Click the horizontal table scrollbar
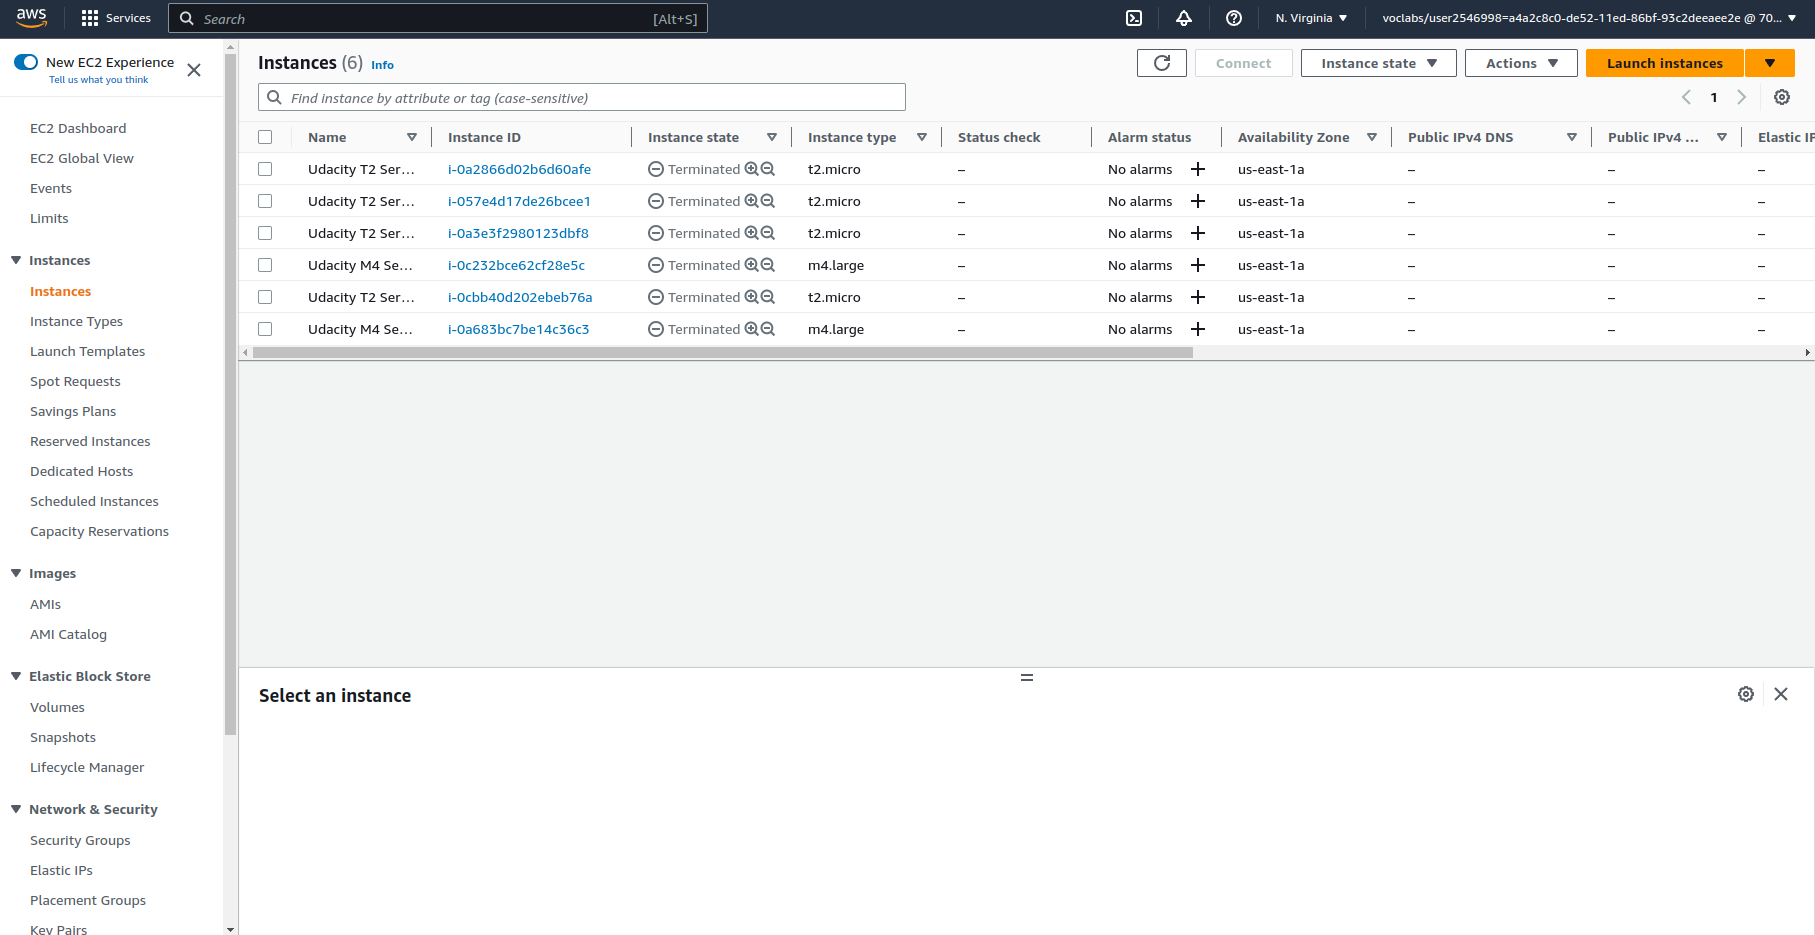The height and width of the screenshot is (935, 1815). (x=723, y=352)
